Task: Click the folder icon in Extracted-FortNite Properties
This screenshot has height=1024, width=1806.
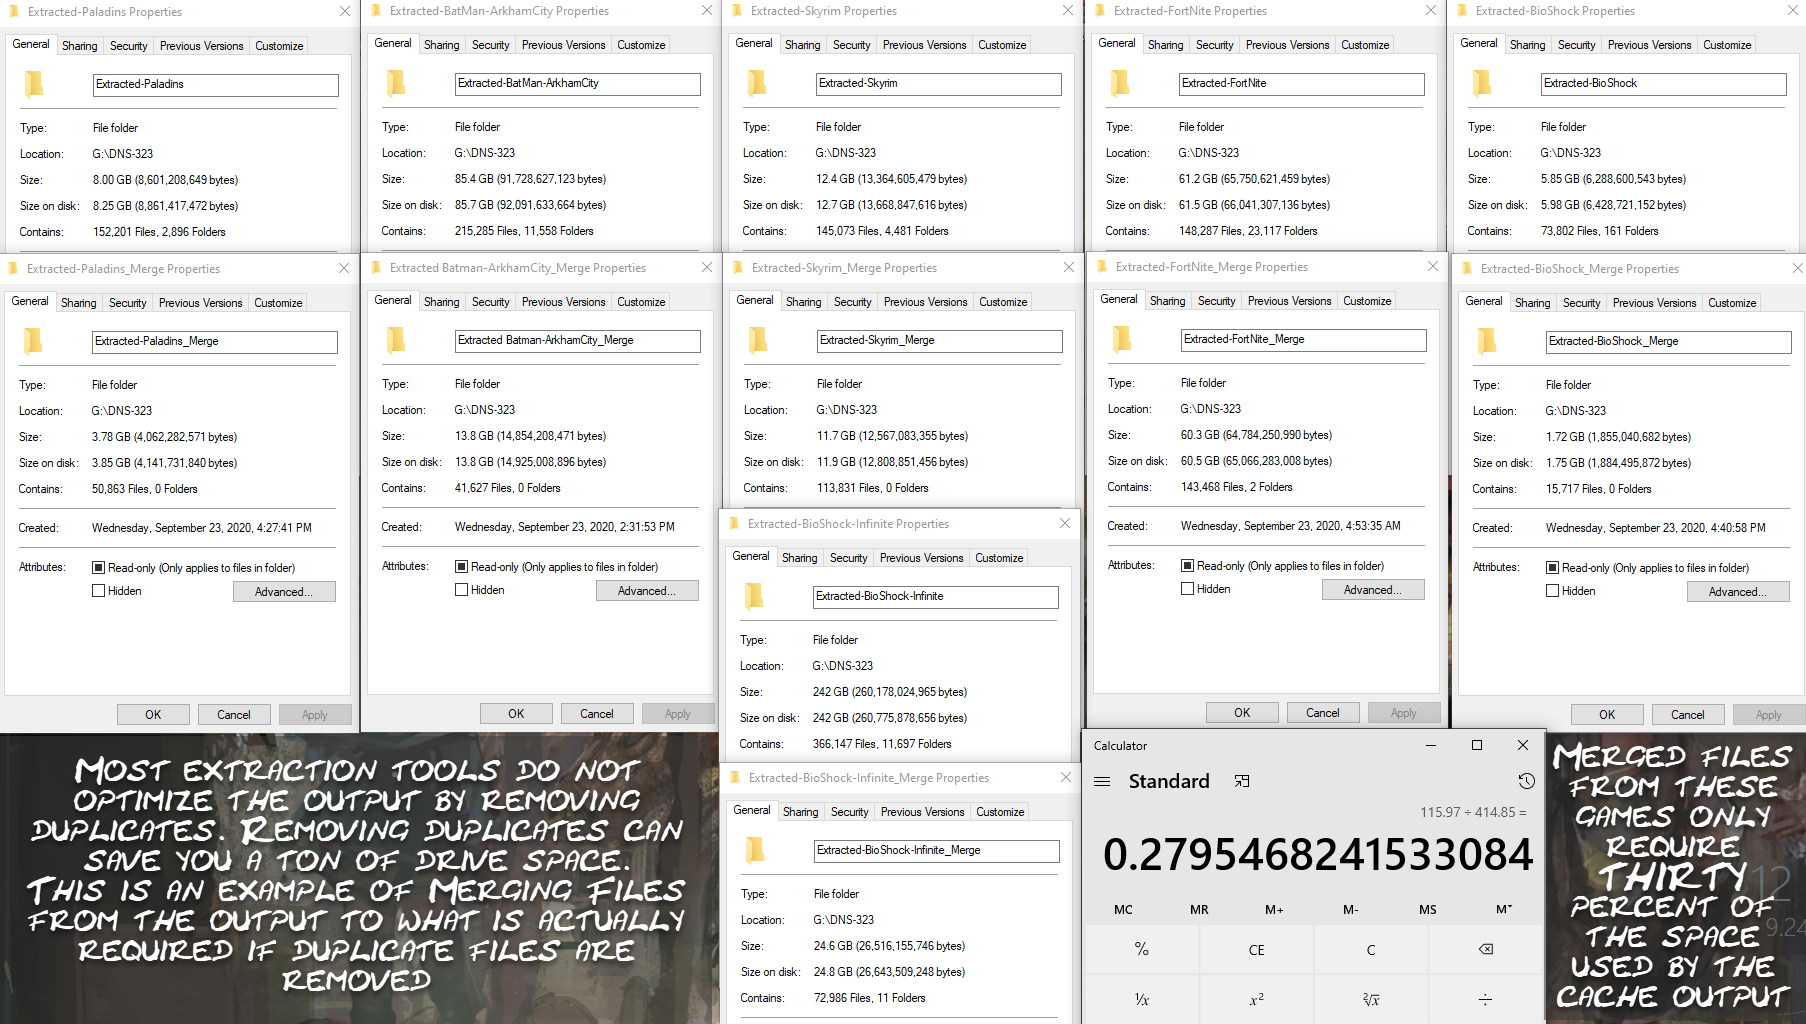Action: pyautogui.click(x=1121, y=83)
